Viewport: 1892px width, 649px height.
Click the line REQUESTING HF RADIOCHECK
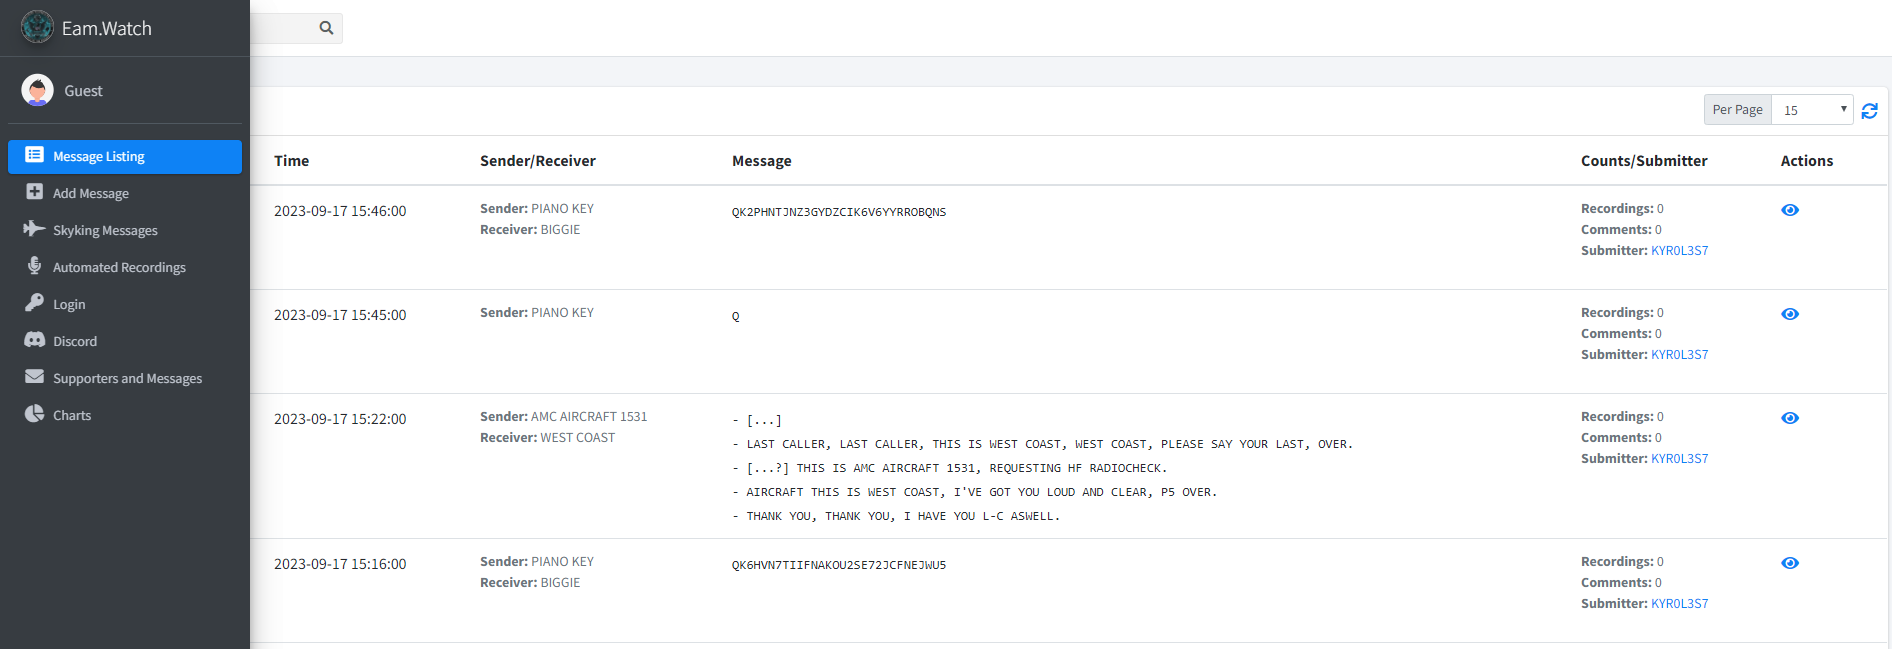[950, 468]
